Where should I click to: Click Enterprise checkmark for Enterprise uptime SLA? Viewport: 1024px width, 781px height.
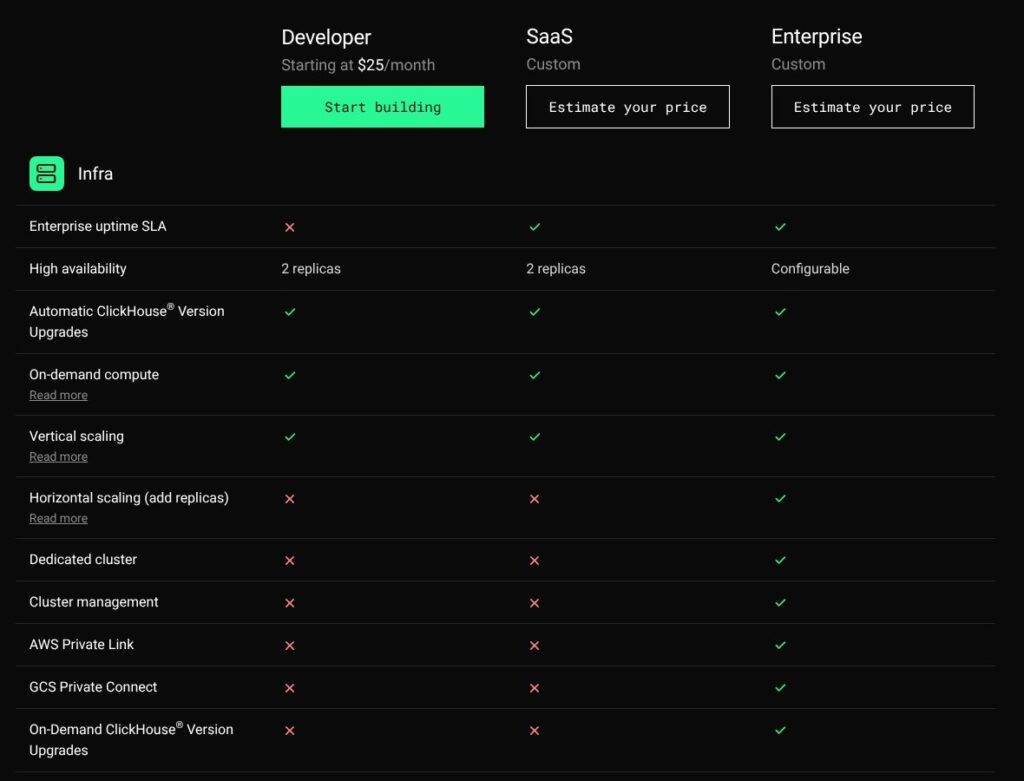coord(780,227)
